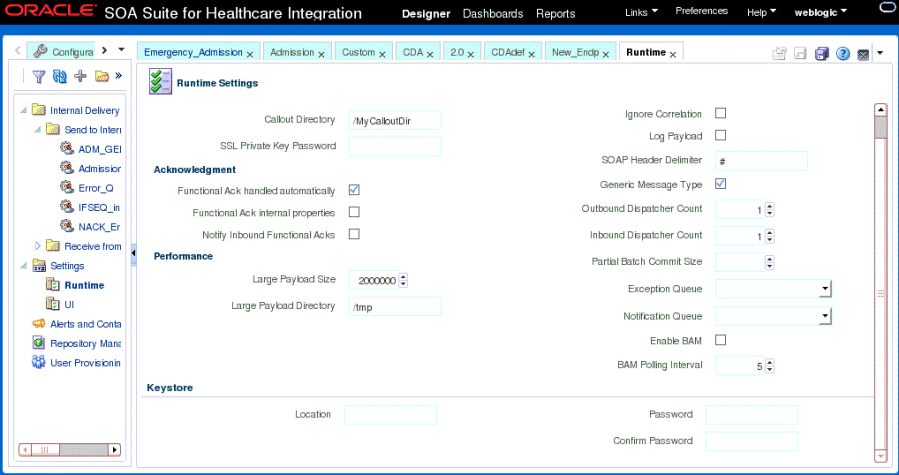899x475 pixels.
Task: Click ADM_GEI endpoint gear icon
Action: (x=67, y=149)
